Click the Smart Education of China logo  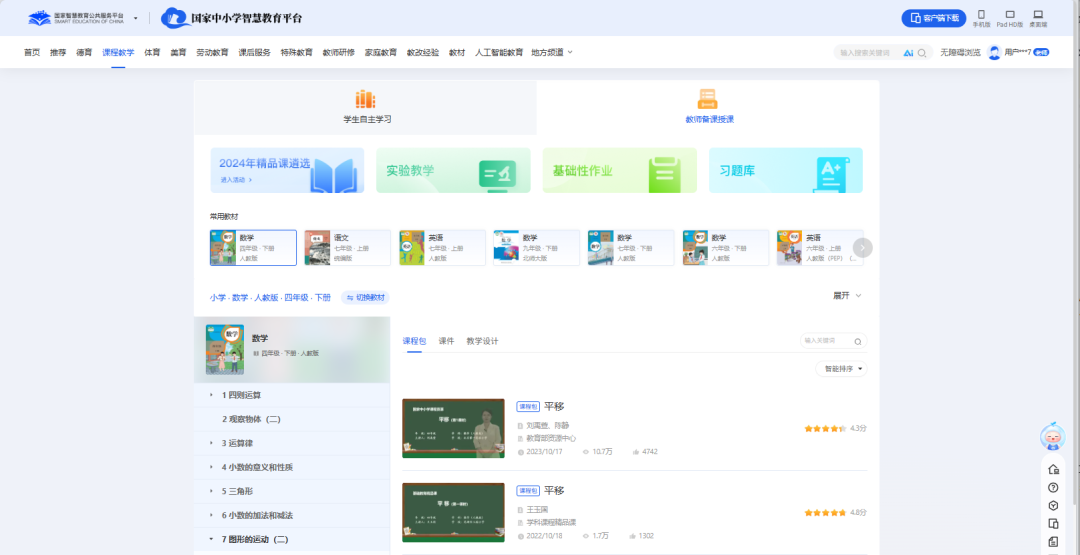(x=76, y=18)
